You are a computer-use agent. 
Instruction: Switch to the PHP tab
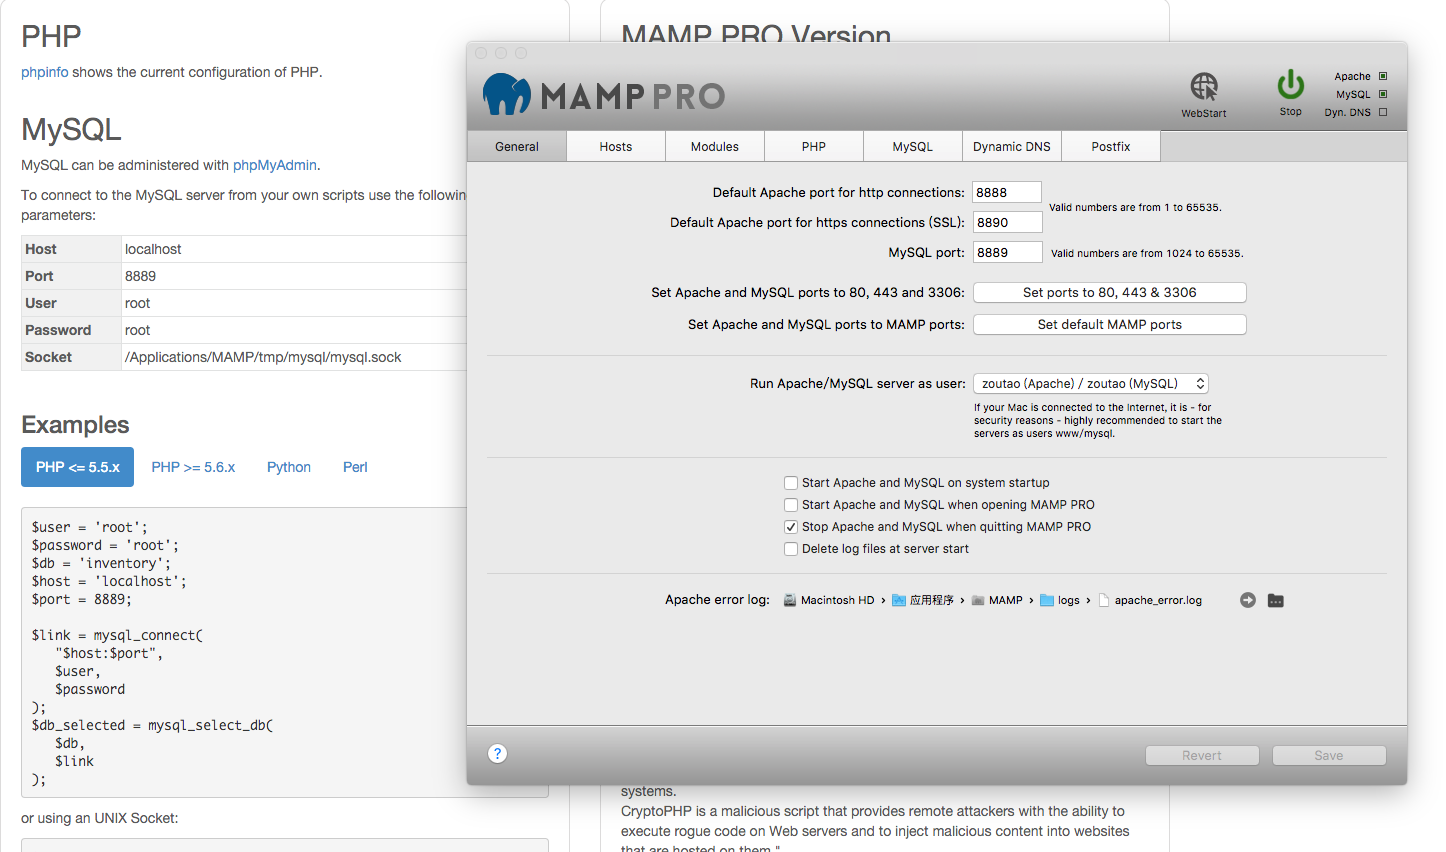pos(814,146)
